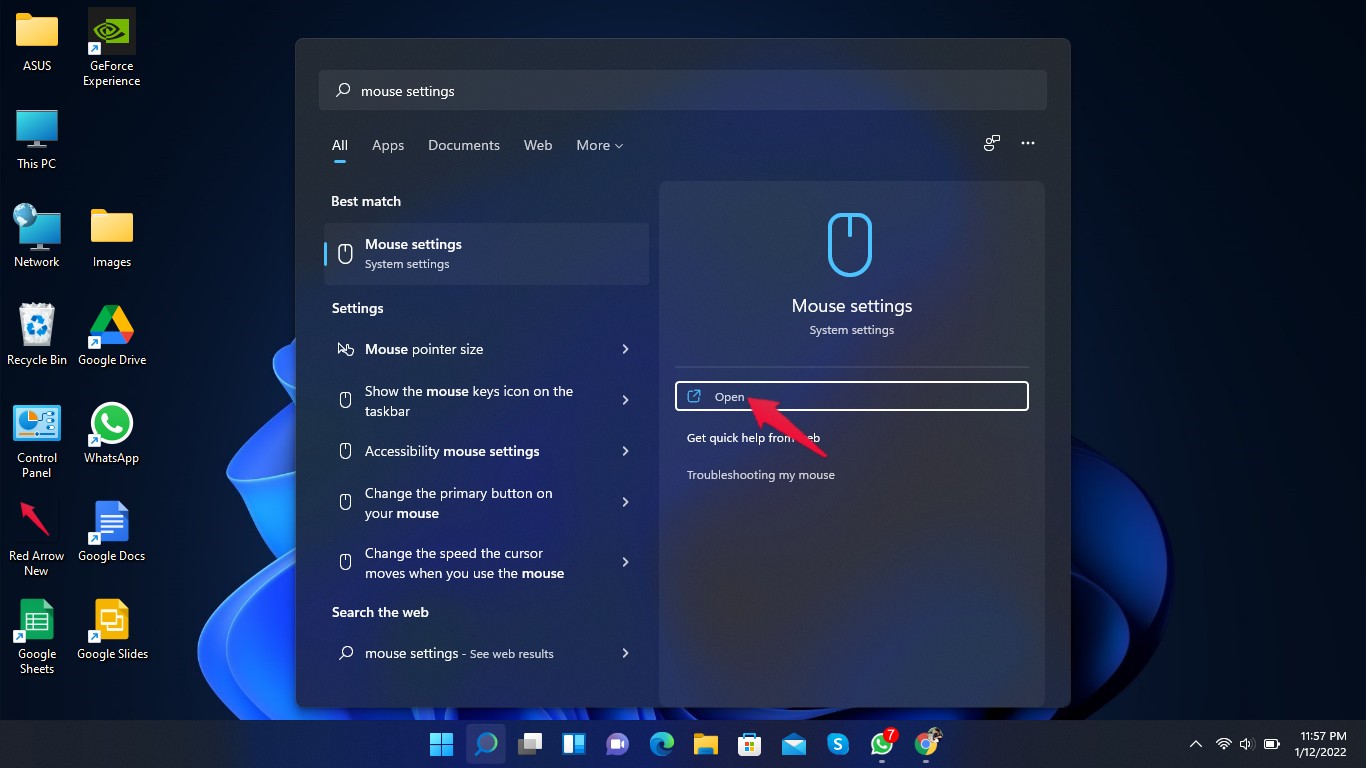Expand the More filter dropdown

600,145
